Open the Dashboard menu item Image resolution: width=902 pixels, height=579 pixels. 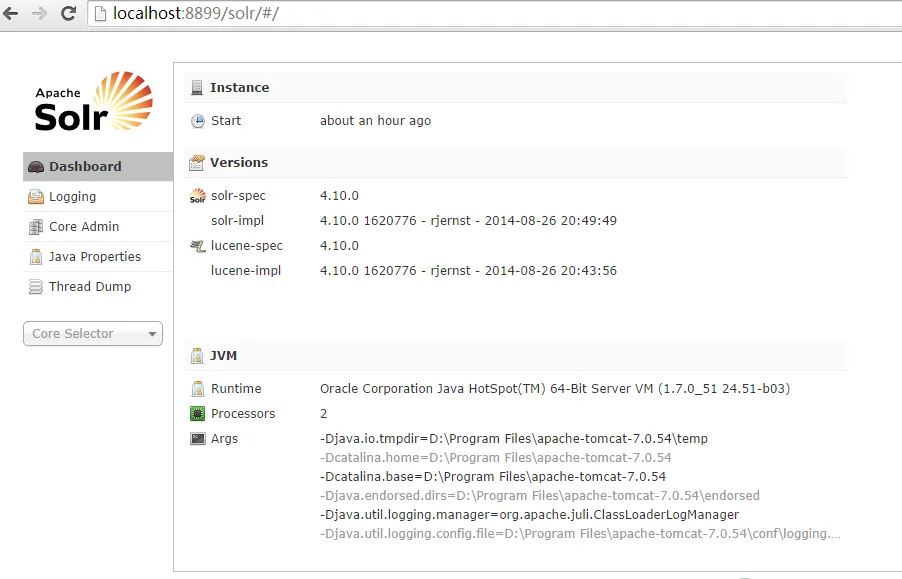pyautogui.click(x=98, y=167)
